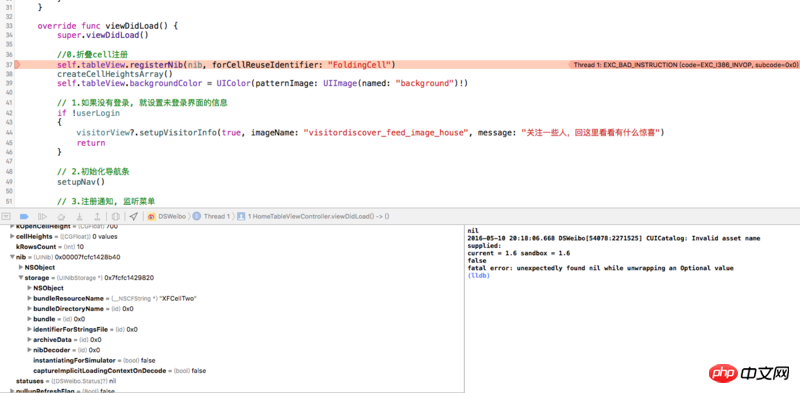Expand the archiveData entry

click(29, 339)
